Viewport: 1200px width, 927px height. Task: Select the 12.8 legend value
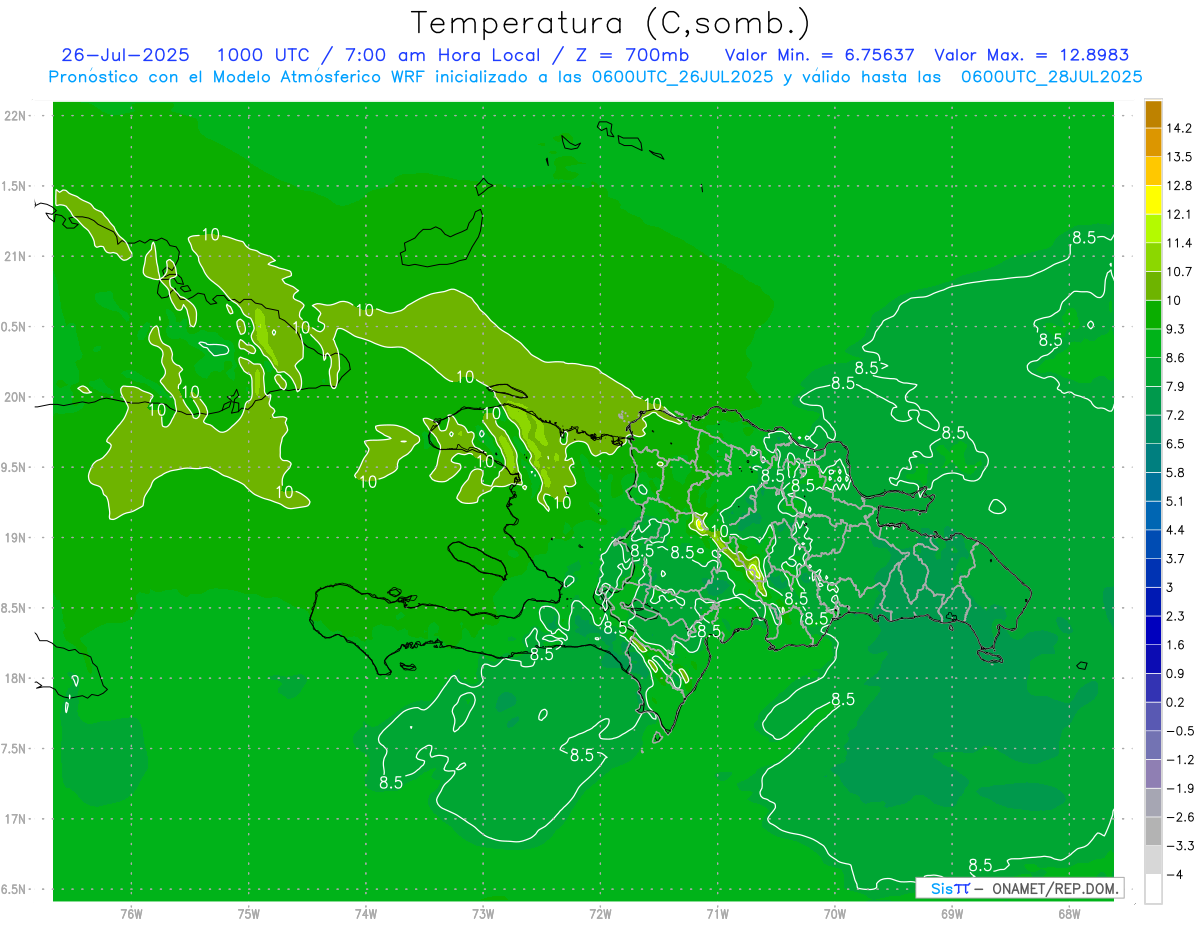click(x=1180, y=186)
